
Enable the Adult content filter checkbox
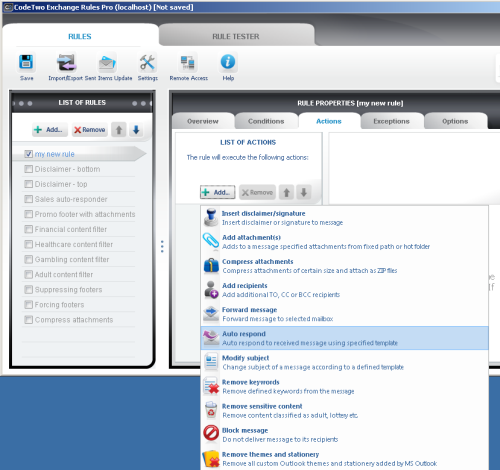click(x=28, y=274)
